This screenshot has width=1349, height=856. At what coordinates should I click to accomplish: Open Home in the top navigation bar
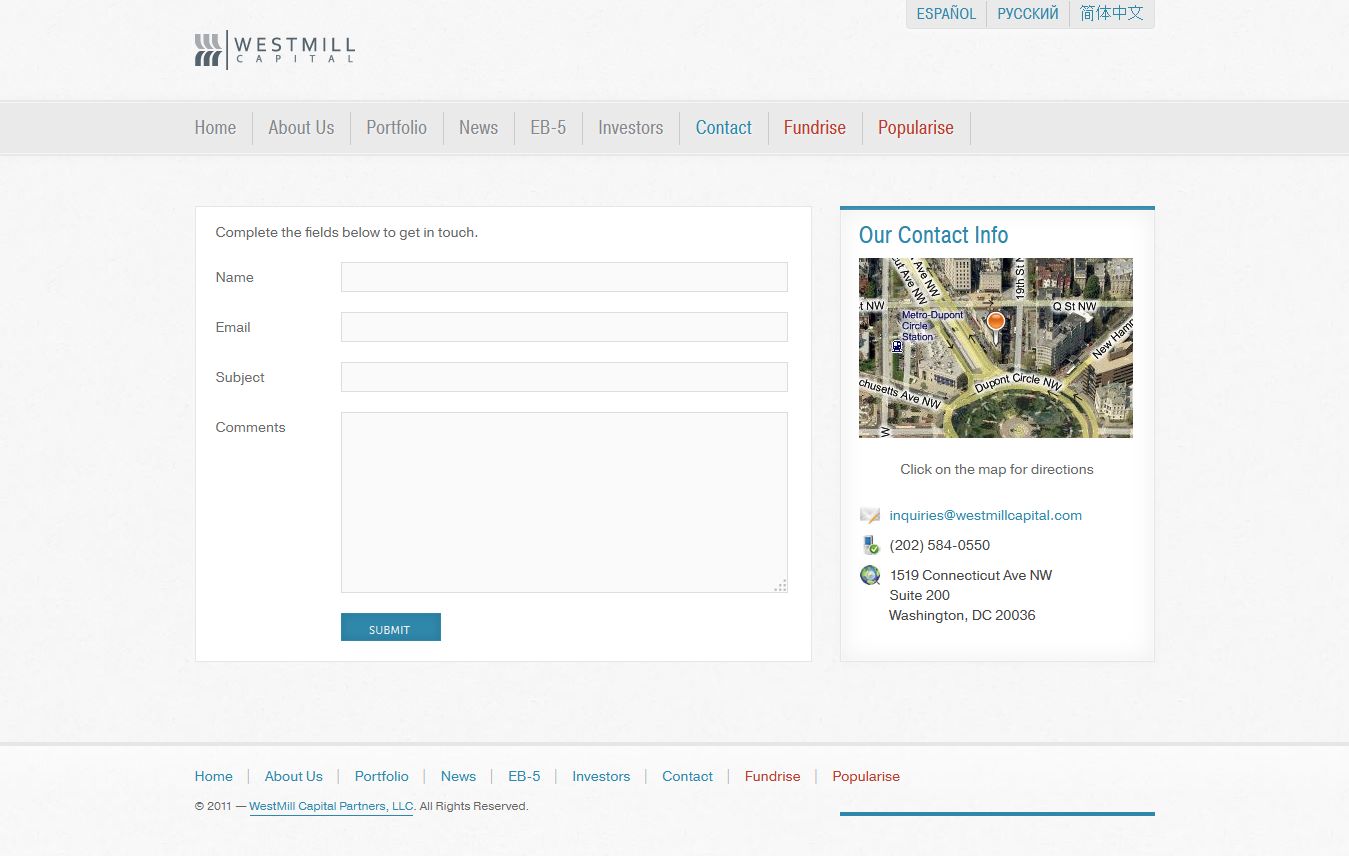pyautogui.click(x=215, y=128)
